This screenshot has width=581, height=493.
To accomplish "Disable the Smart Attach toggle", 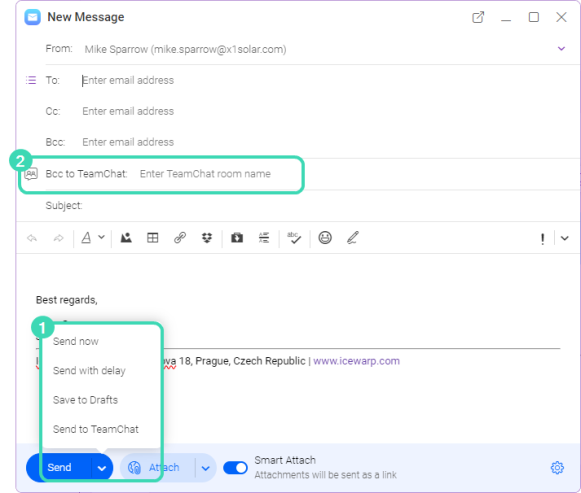I will pyautogui.click(x=236, y=468).
